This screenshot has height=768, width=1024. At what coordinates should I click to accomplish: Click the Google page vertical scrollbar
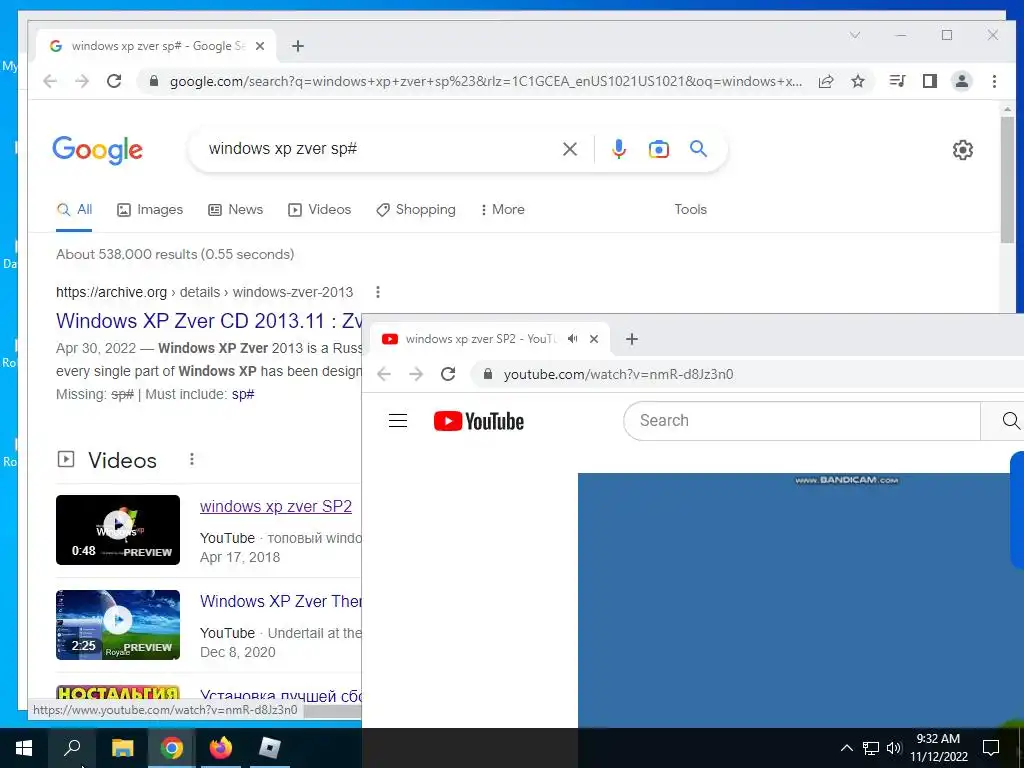[1007, 180]
